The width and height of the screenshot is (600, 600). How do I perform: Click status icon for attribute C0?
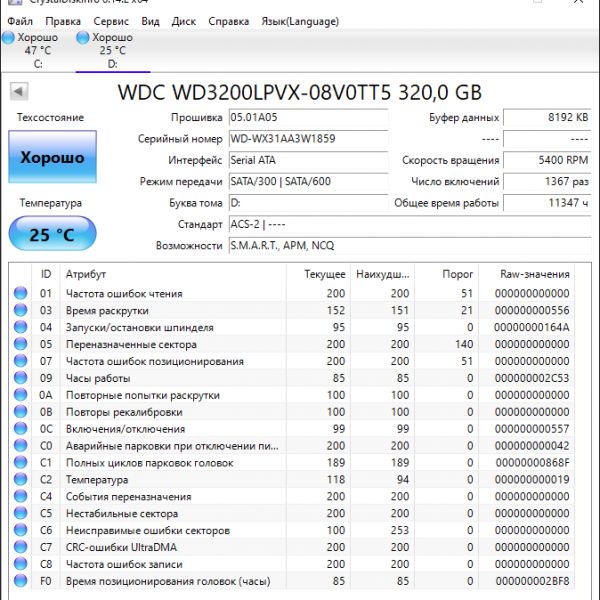pos(20,445)
